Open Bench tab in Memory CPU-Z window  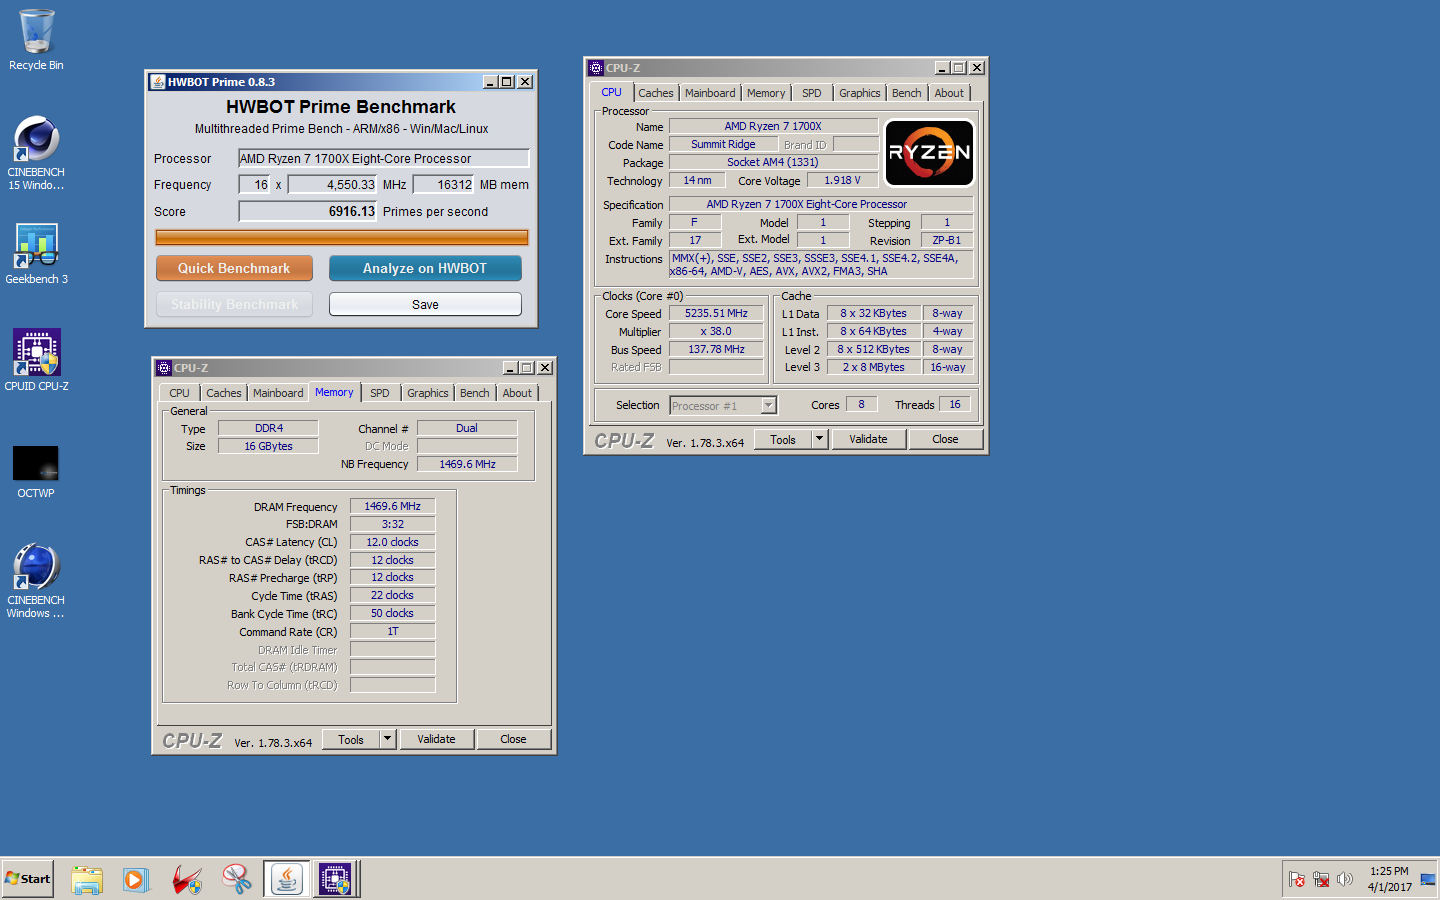(475, 393)
